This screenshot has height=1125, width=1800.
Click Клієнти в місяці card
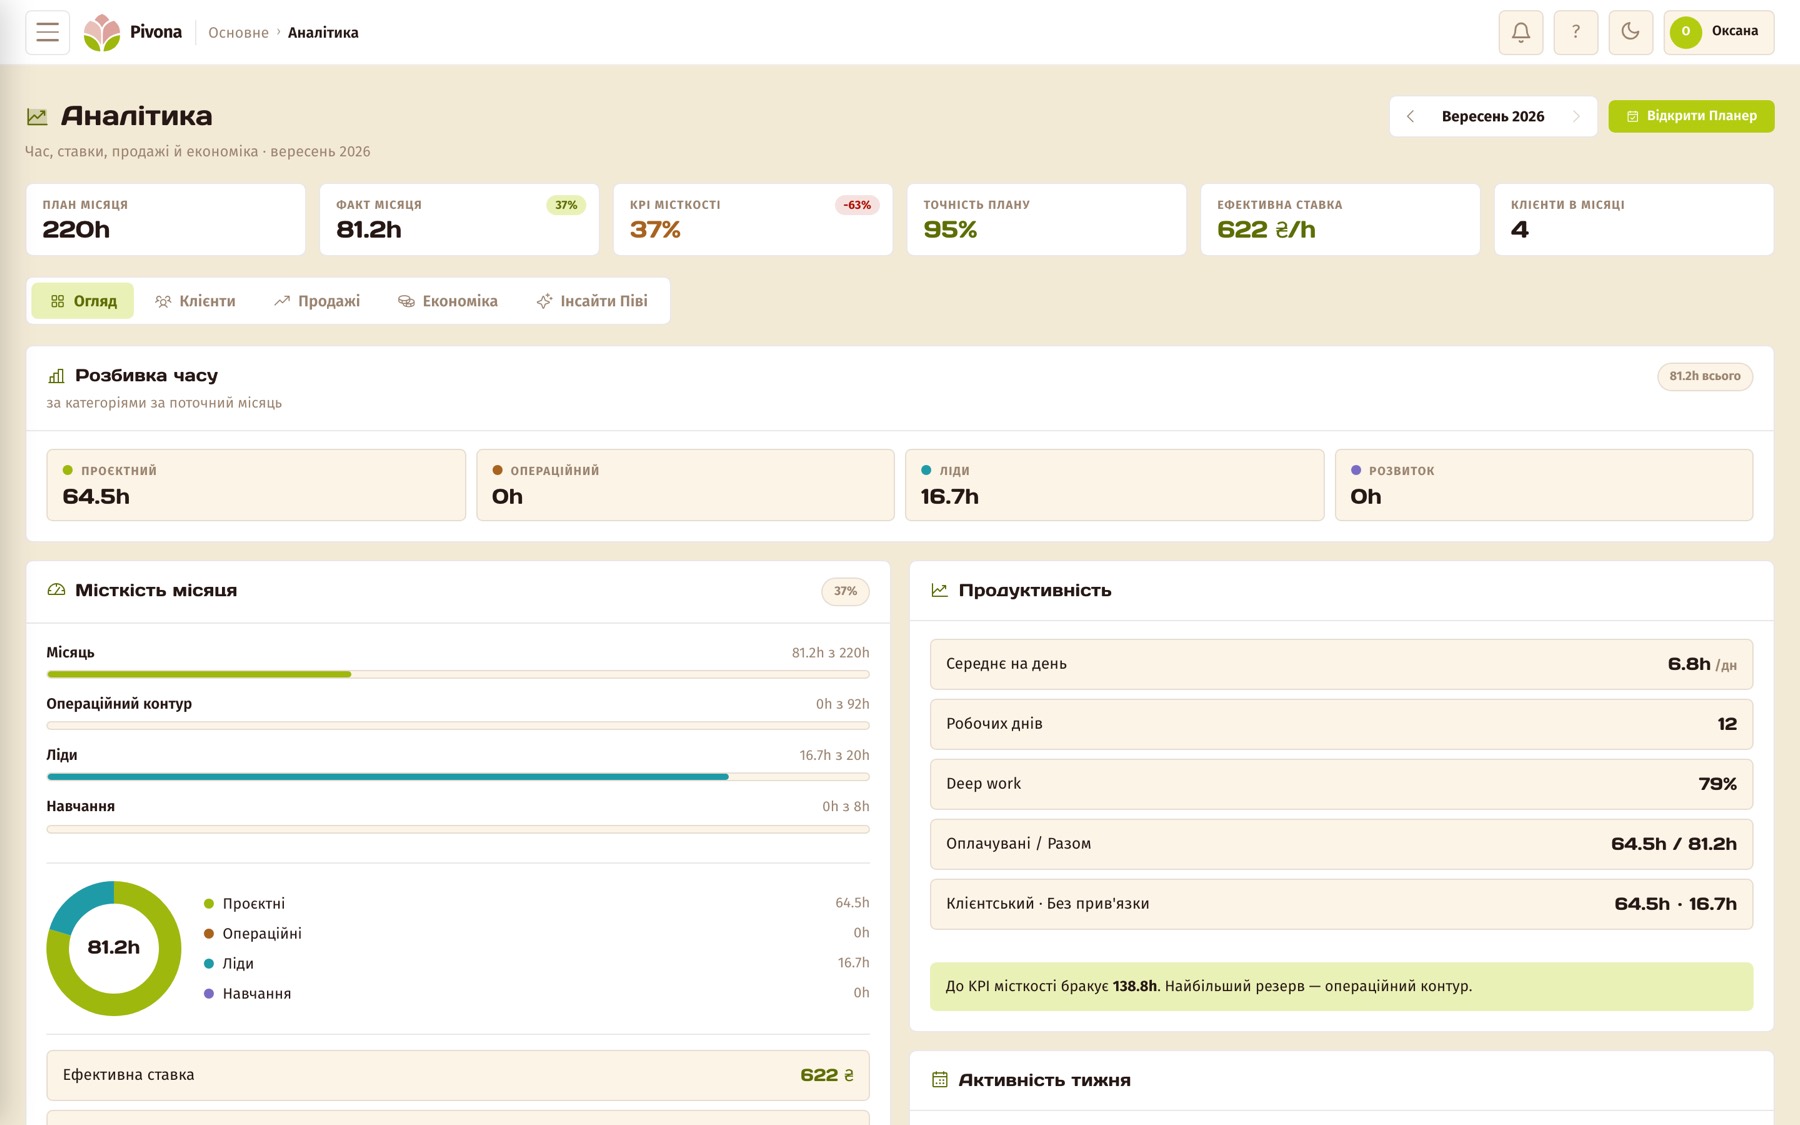click(x=1634, y=219)
